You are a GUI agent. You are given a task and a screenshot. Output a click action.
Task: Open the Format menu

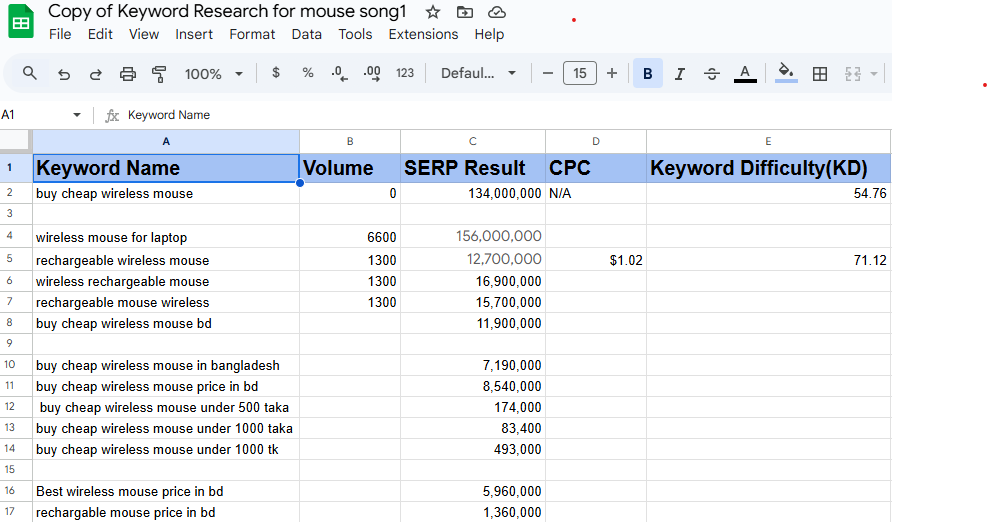pos(252,34)
